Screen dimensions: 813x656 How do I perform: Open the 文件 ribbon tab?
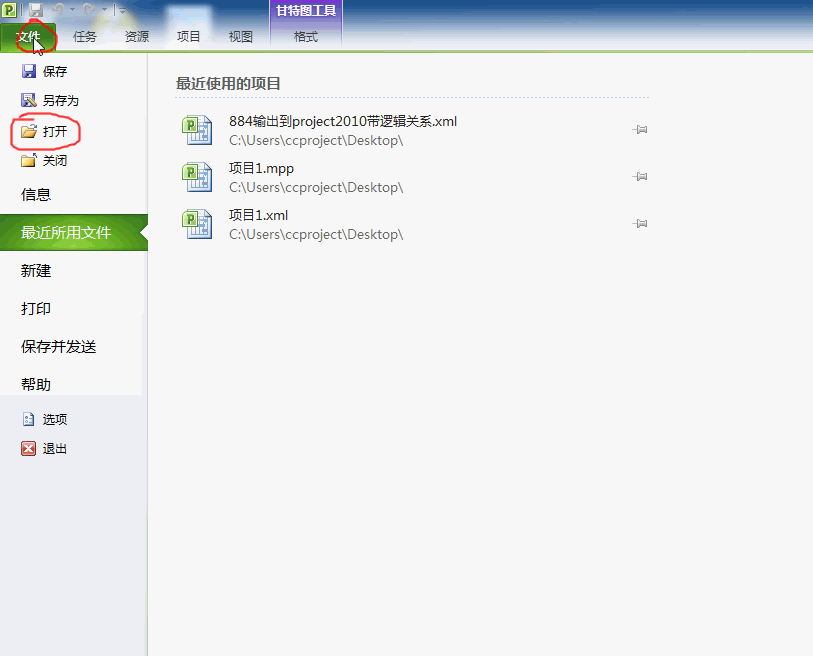point(28,37)
